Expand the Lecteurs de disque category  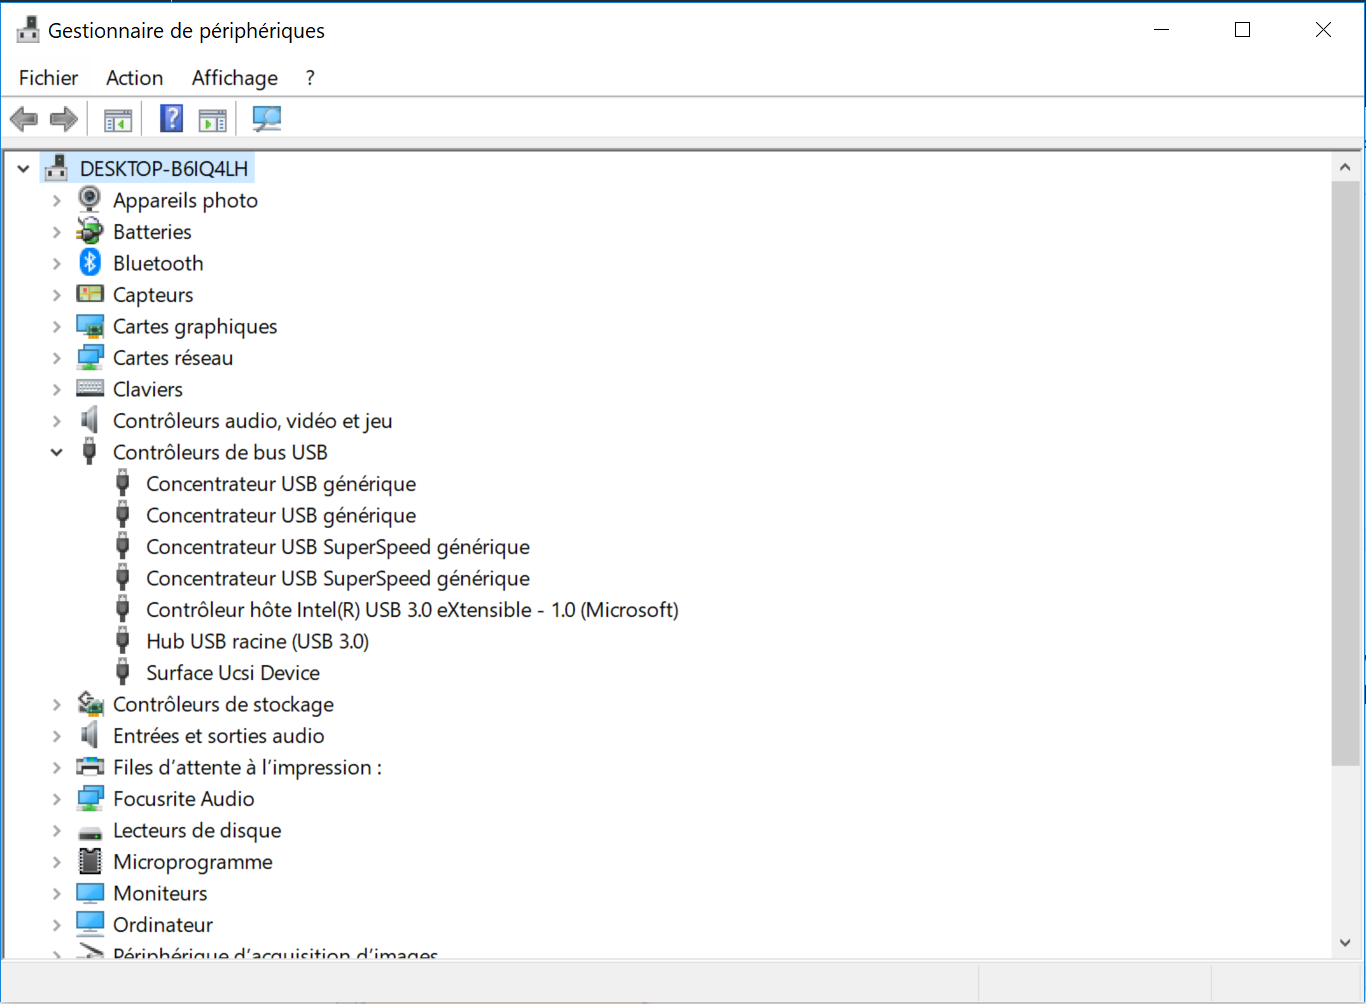click(57, 831)
